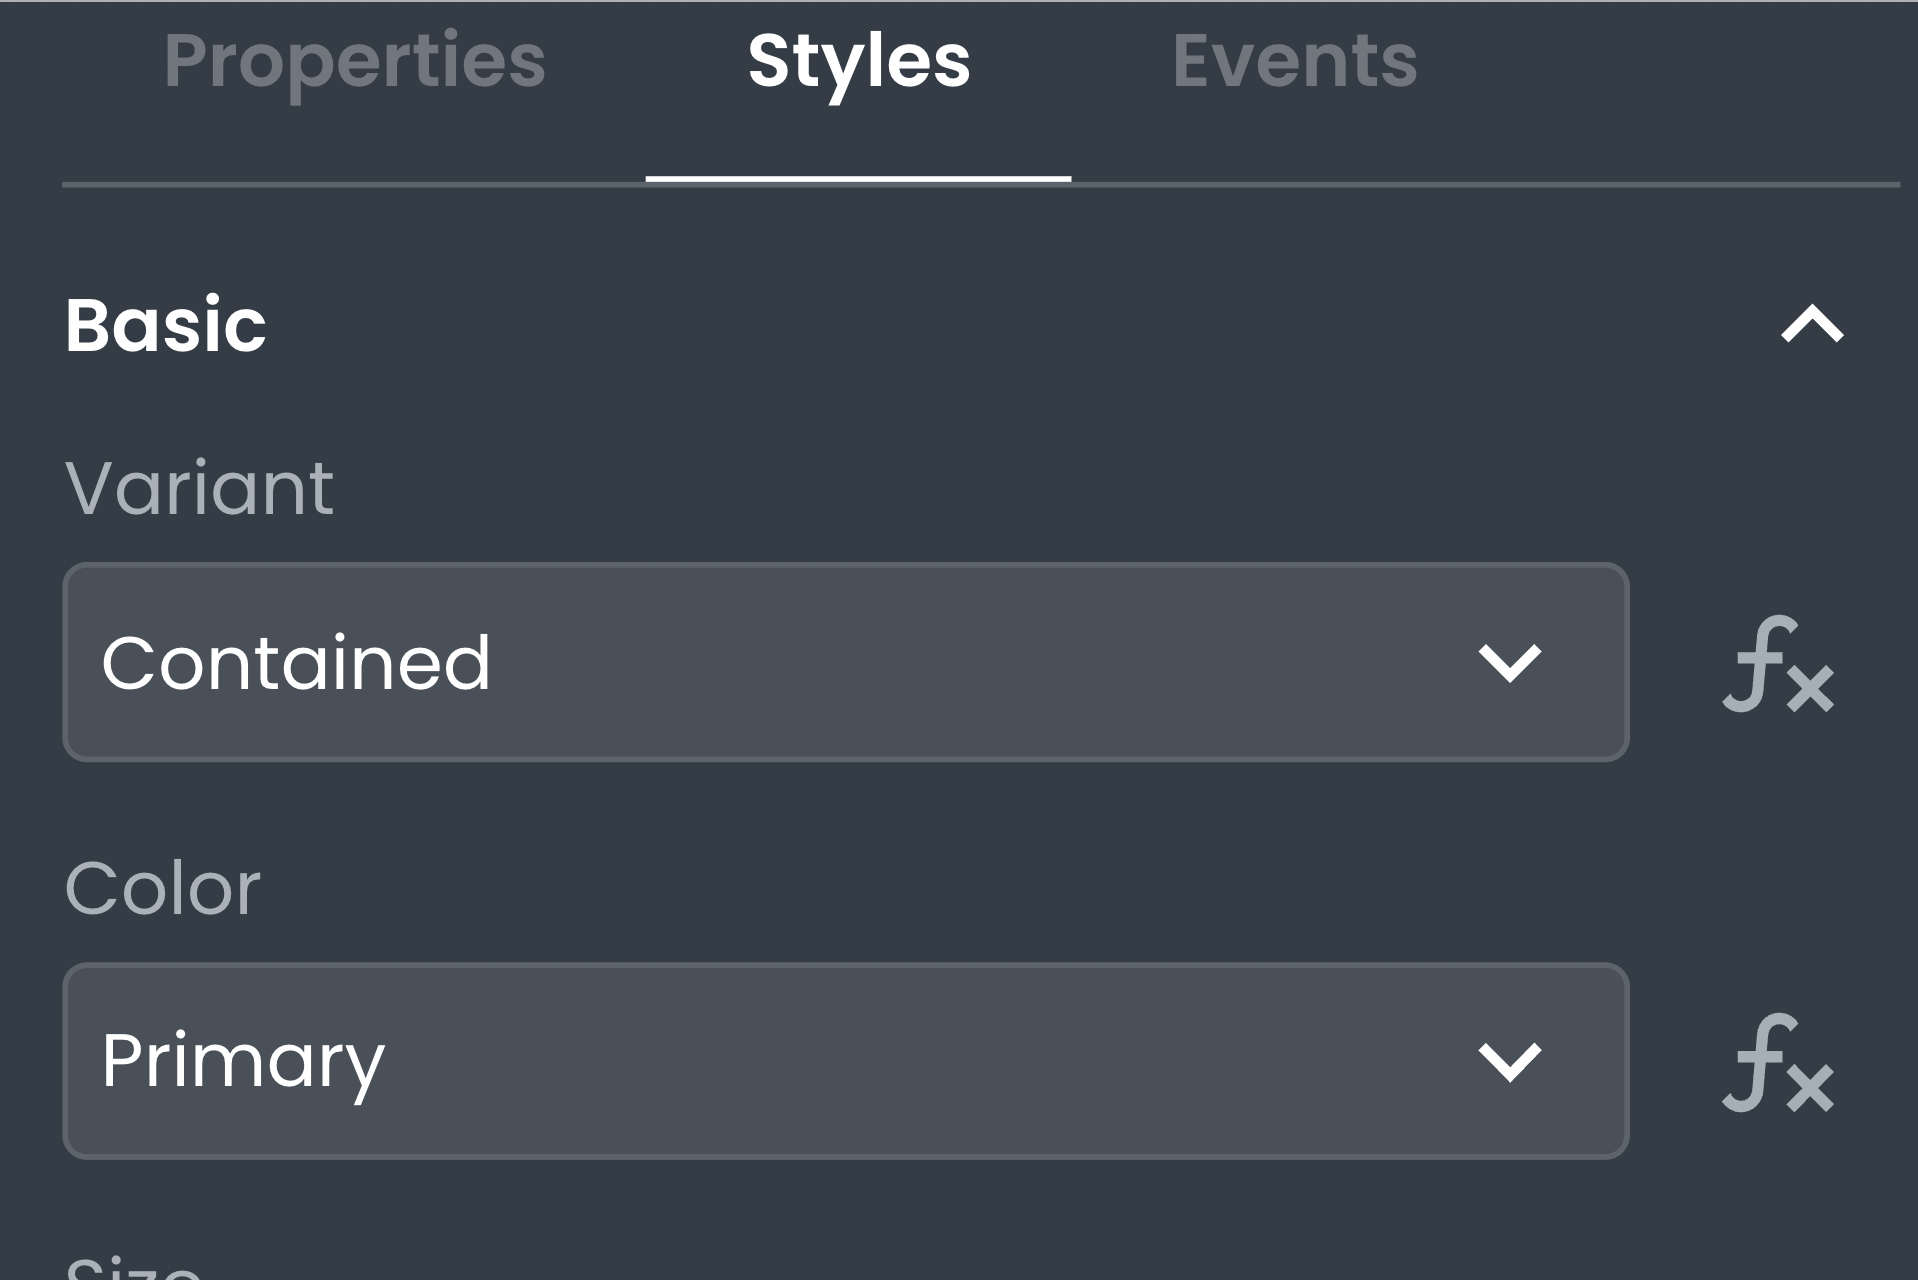This screenshot has width=1918, height=1280.
Task: Open the Variant dropdown showing Contained
Action: click(x=845, y=663)
